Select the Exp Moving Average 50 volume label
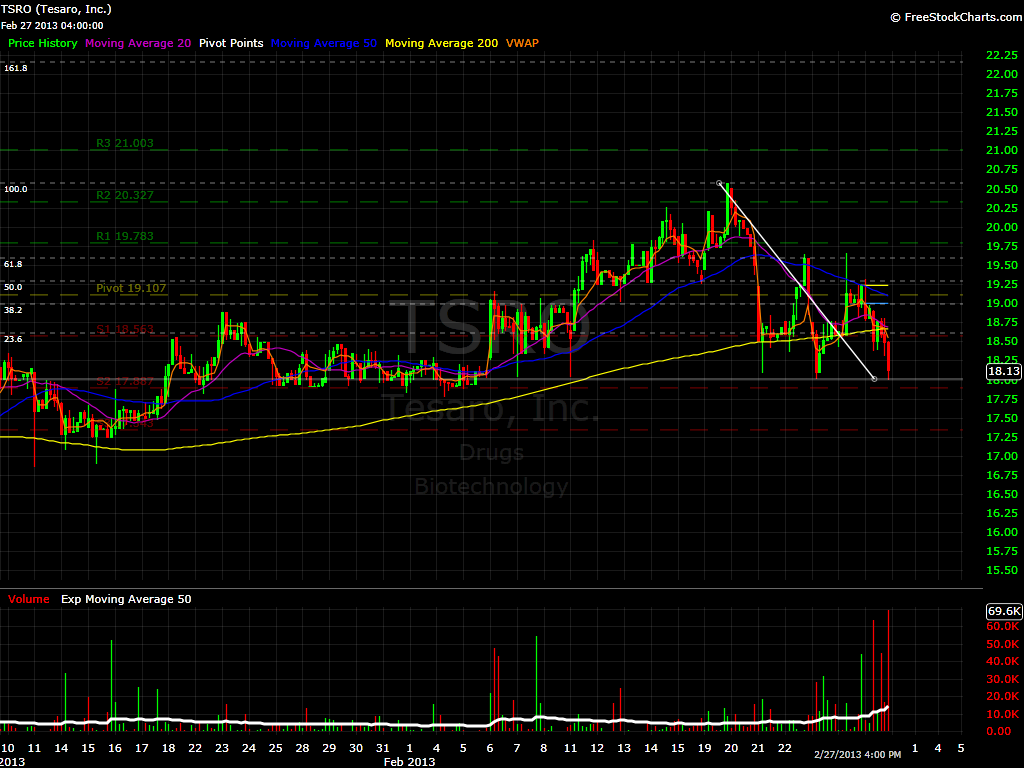This screenshot has width=1024, height=768. point(126,599)
